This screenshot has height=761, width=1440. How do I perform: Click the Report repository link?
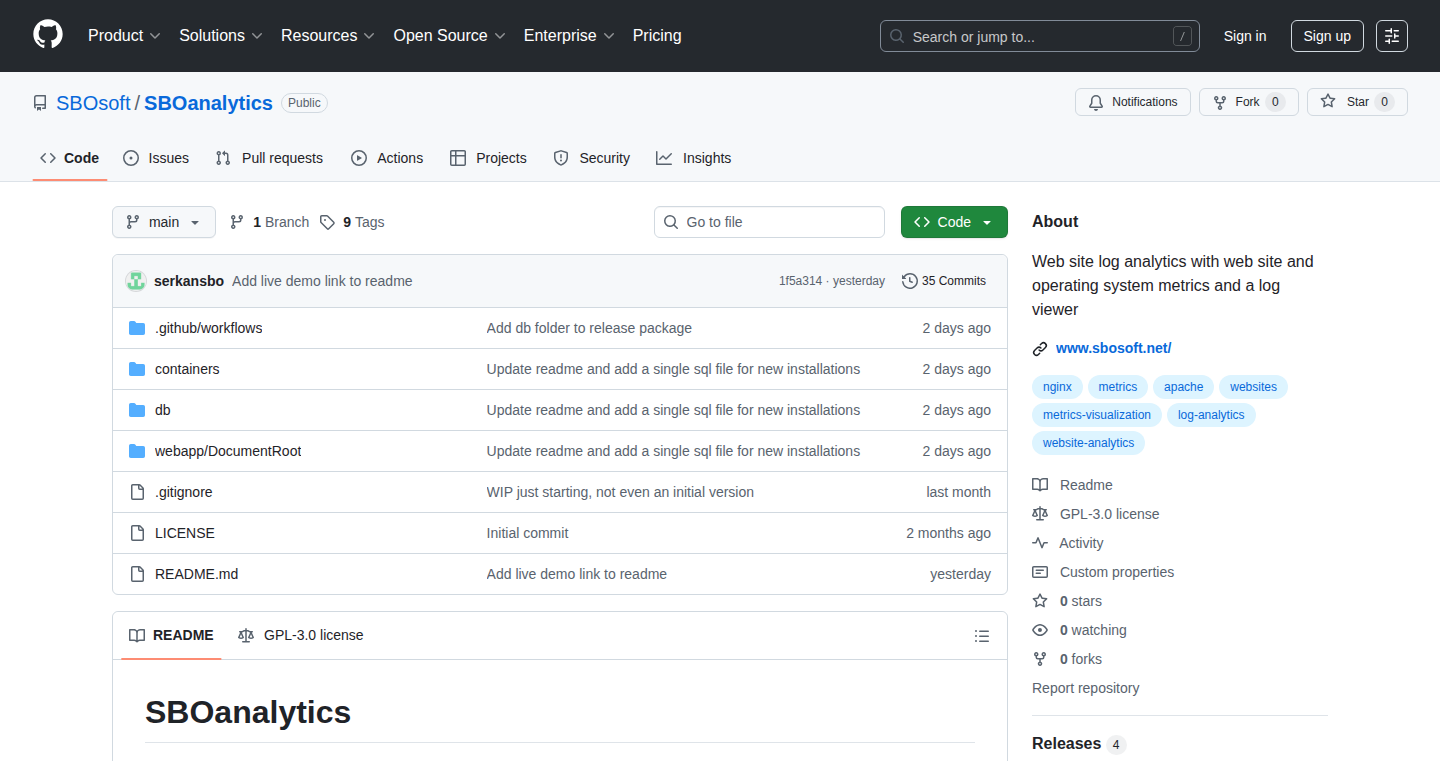[1085, 688]
